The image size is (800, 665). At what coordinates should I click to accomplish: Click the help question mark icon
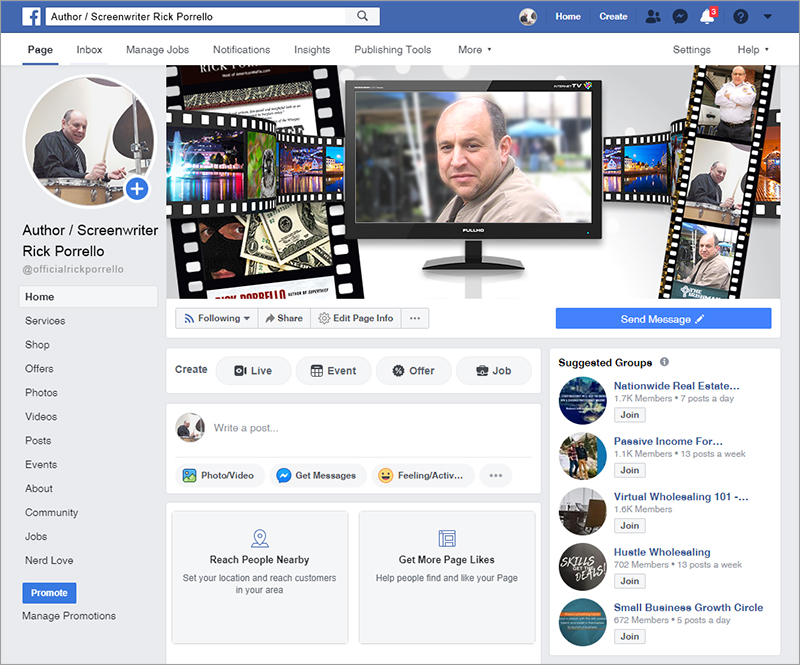(740, 17)
